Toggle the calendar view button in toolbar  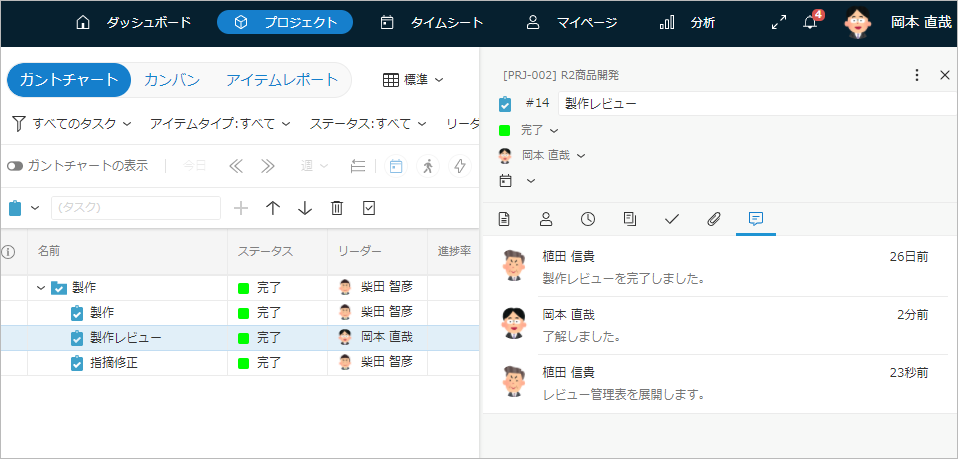[x=396, y=166]
